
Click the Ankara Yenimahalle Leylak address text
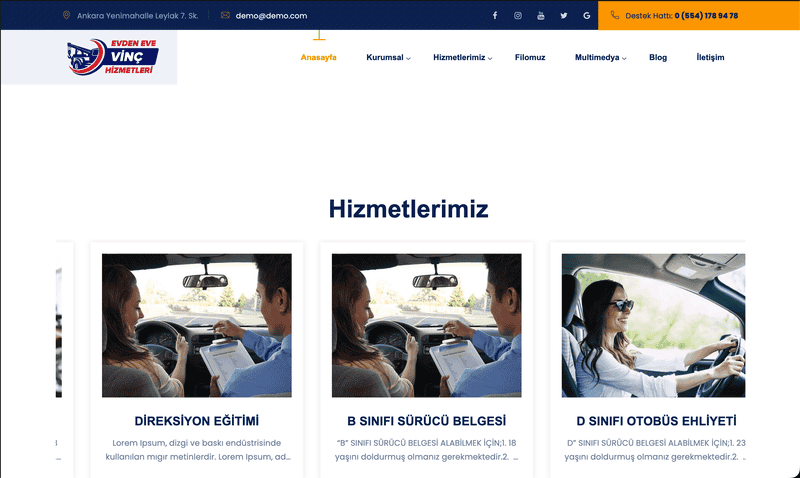pyautogui.click(x=138, y=16)
